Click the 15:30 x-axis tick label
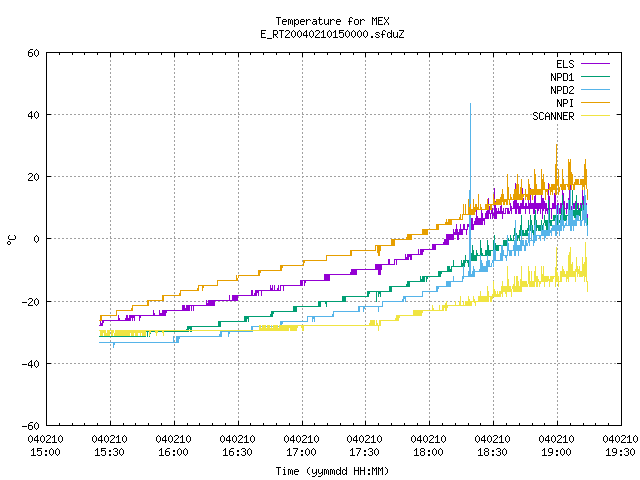The height and width of the screenshot is (480, 640). (x=109, y=452)
